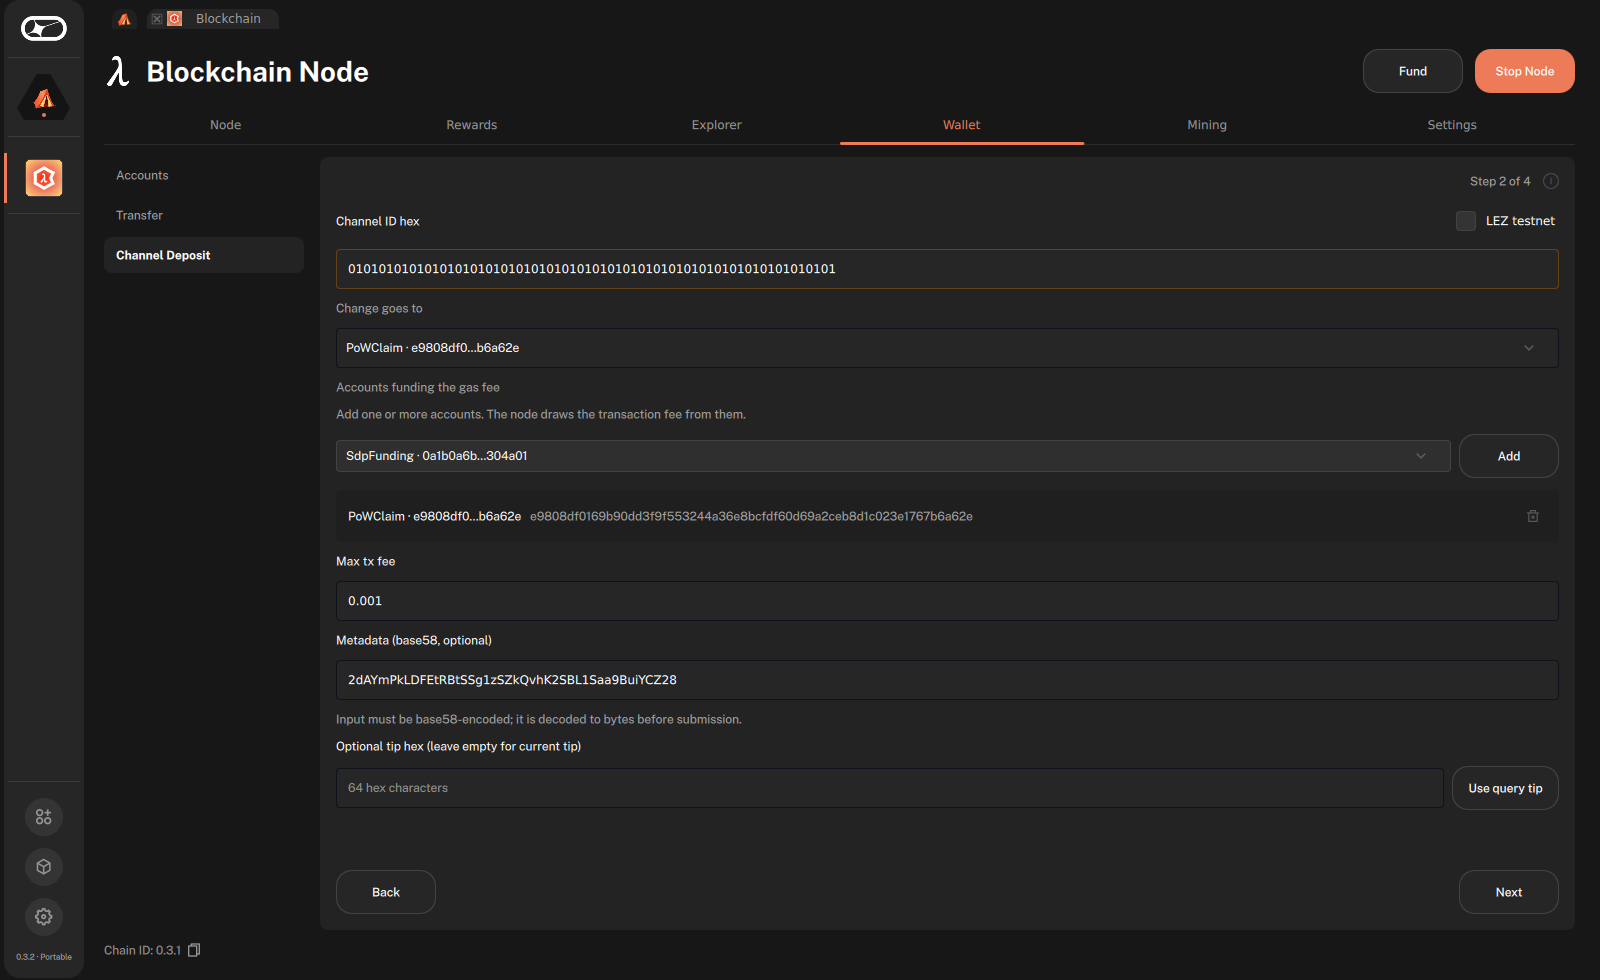Edit the Metadata base58 input field
This screenshot has height=980, width=1600.
(x=947, y=680)
